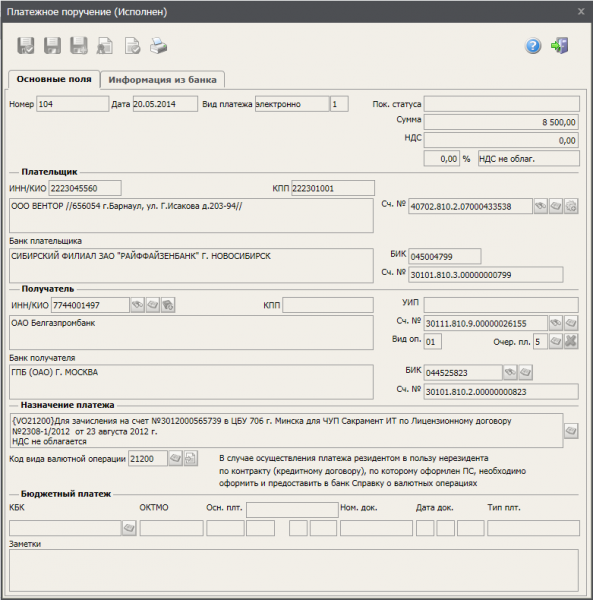Viewport: 593px width, 600px height.
Task: Click the Дата field showing 20.05.2014
Action: [165, 104]
